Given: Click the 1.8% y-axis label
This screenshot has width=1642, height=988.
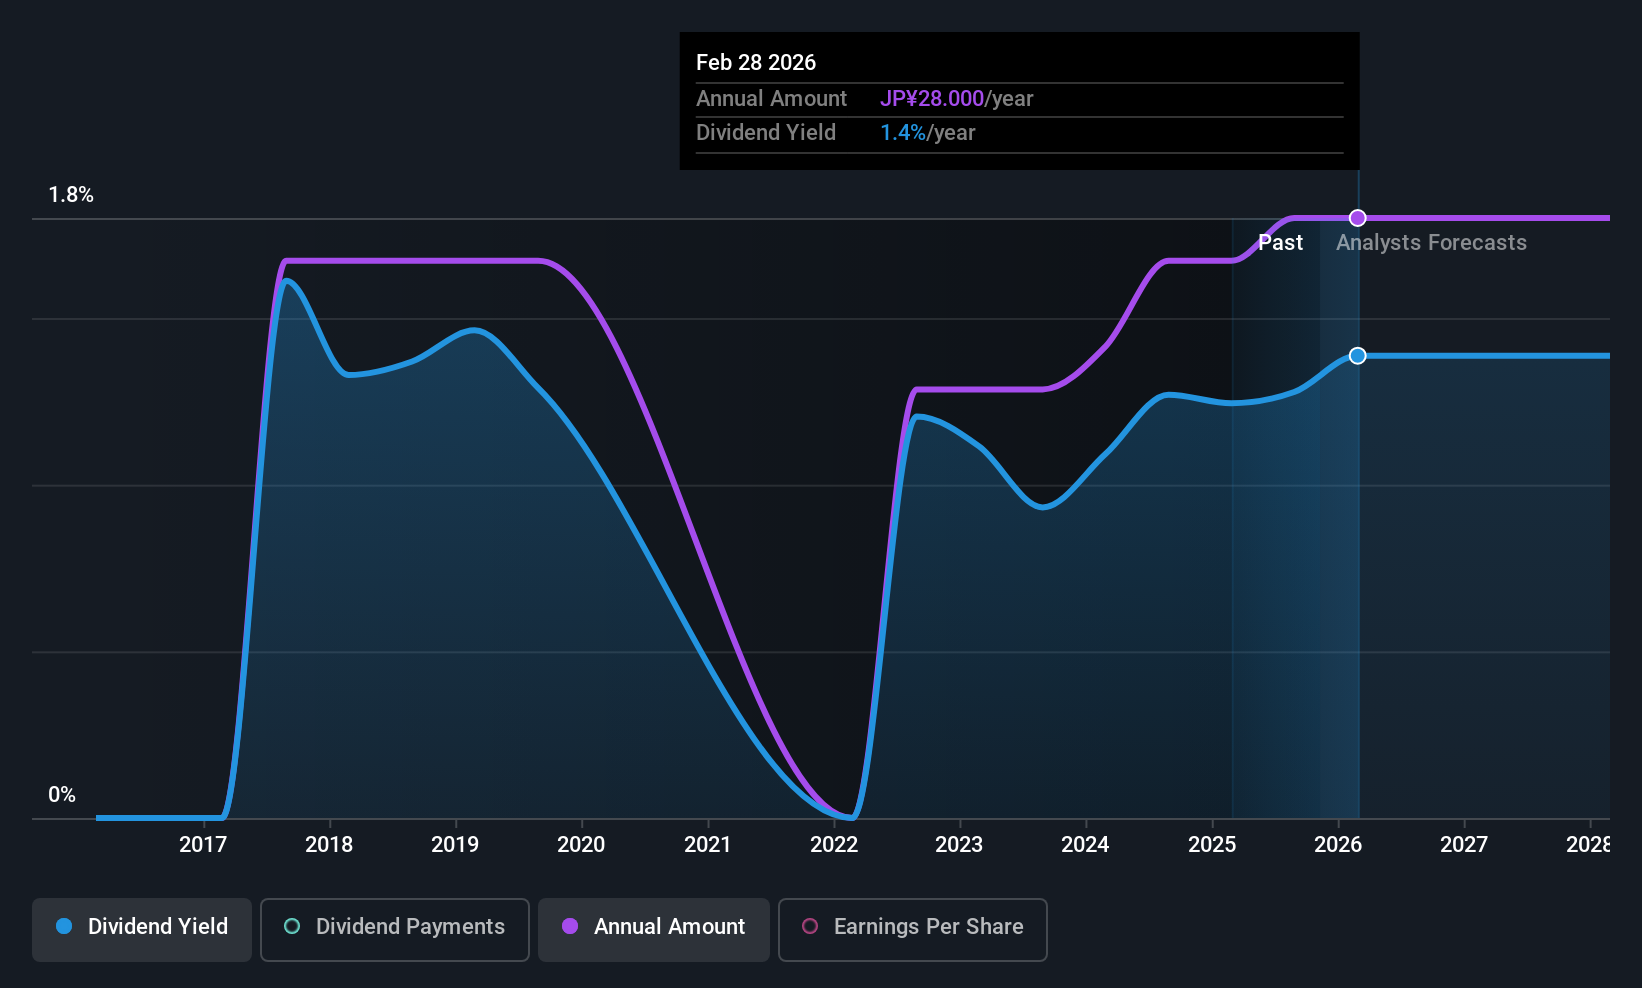Looking at the screenshot, I should (x=71, y=195).
